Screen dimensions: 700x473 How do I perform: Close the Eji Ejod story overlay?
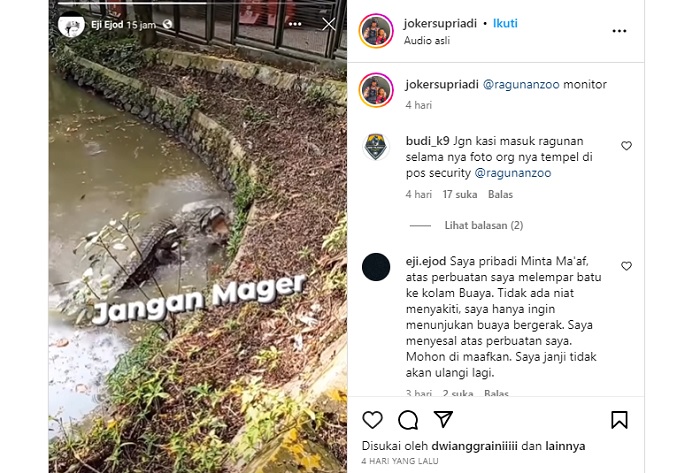[329, 24]
